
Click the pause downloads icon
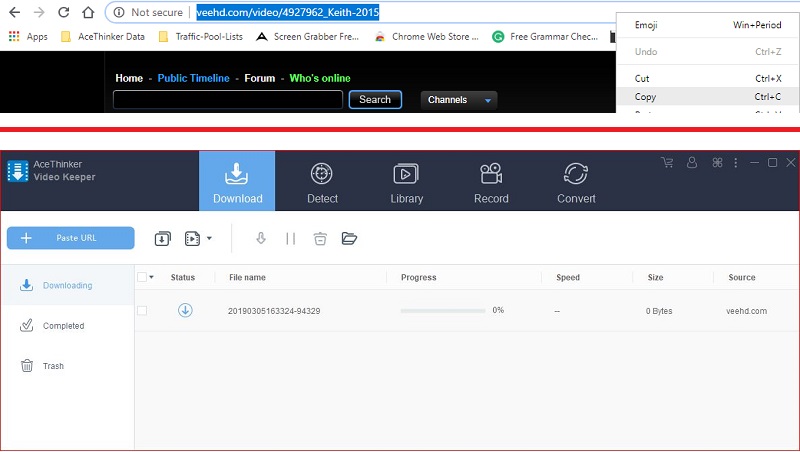pos(291,238)
